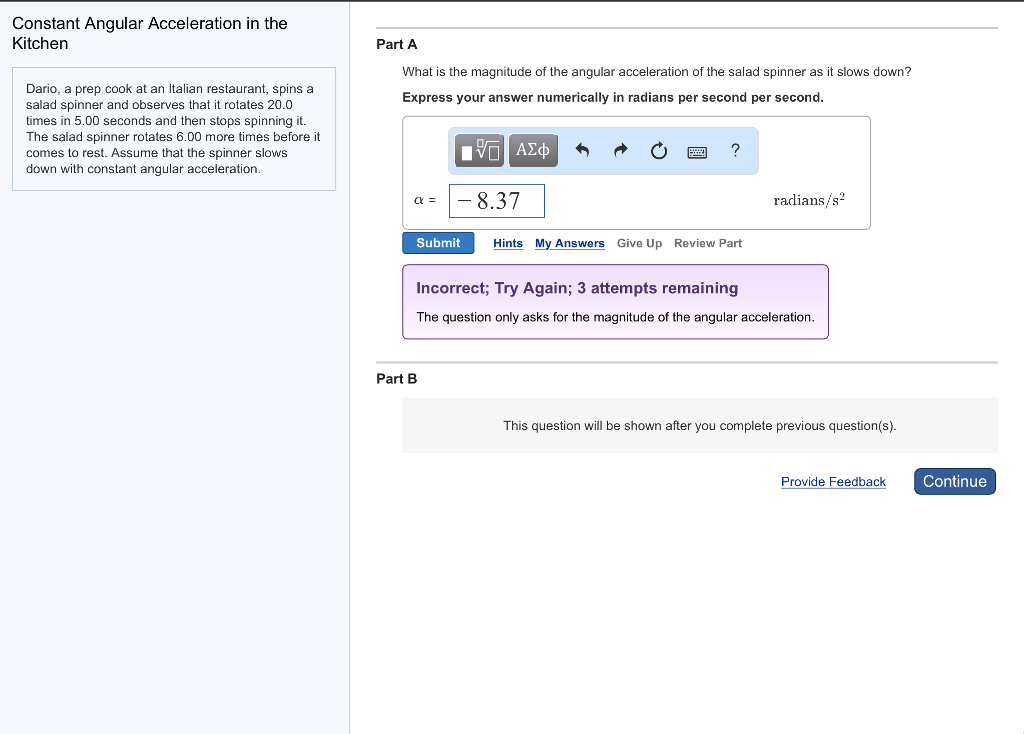Open the Hints link

(508, 244)
